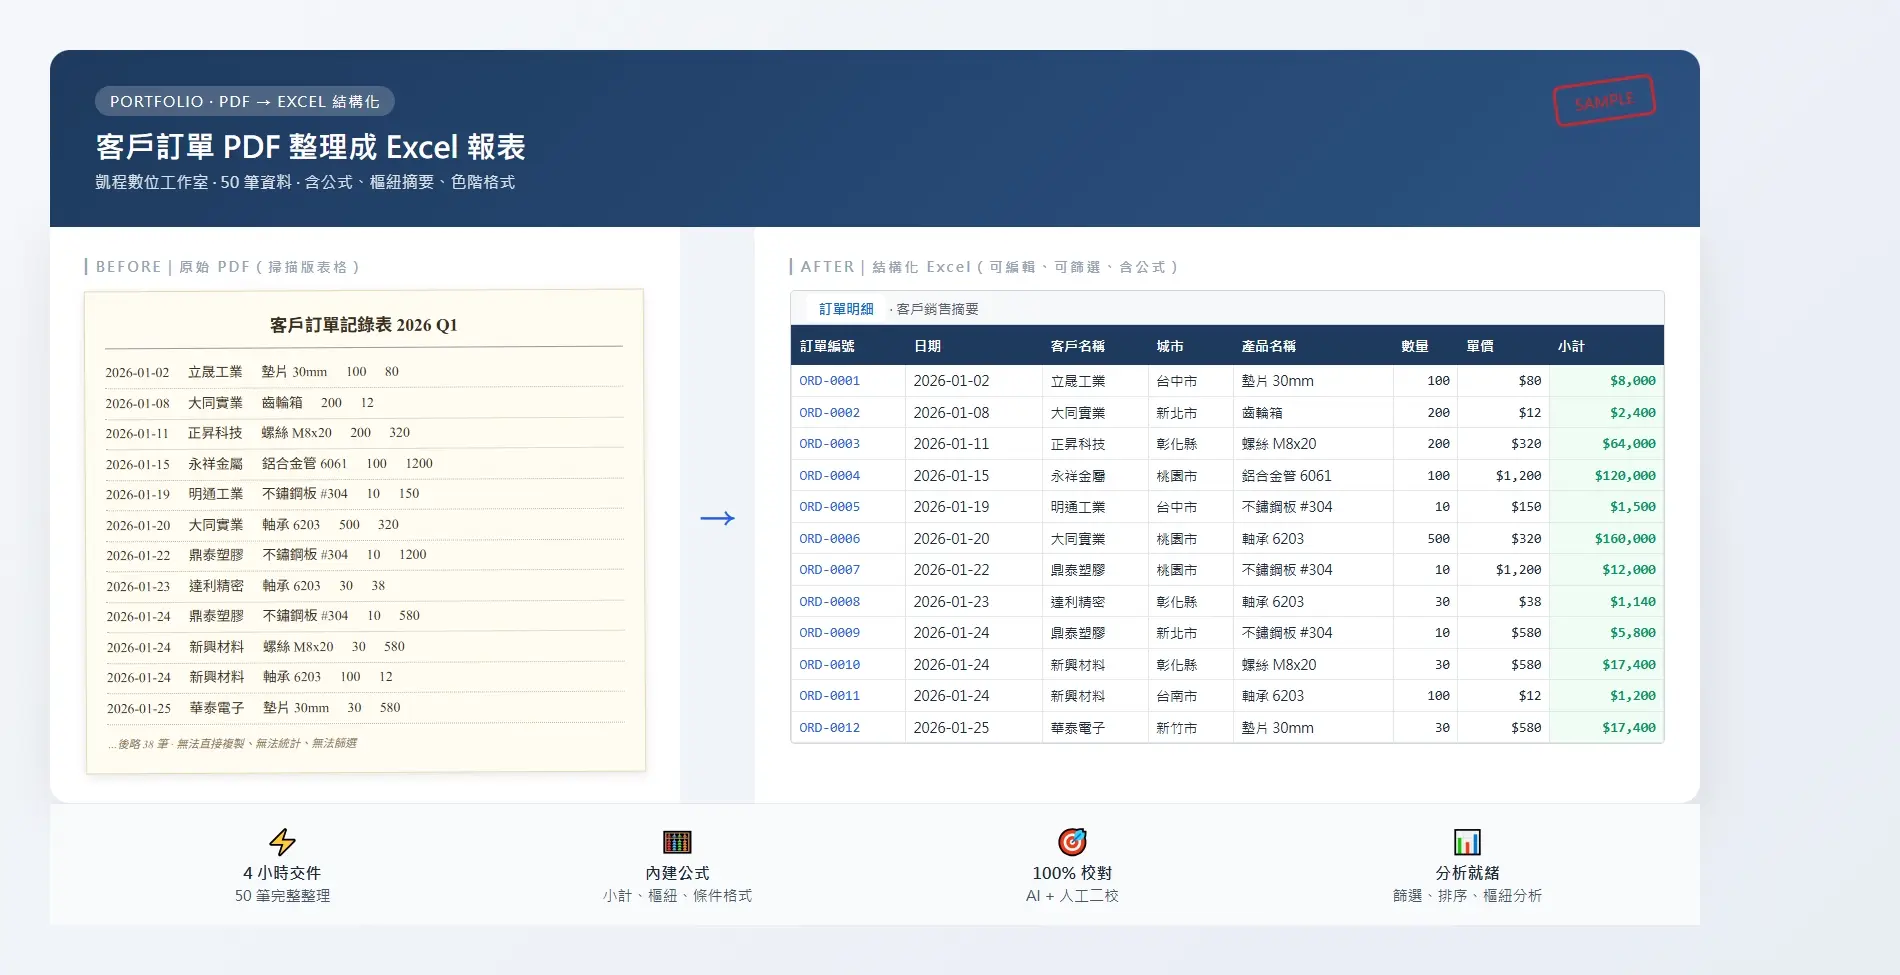Click the target icon above 100% 校對
This screenshot has height=975, width=1900.
[1072, 841]
